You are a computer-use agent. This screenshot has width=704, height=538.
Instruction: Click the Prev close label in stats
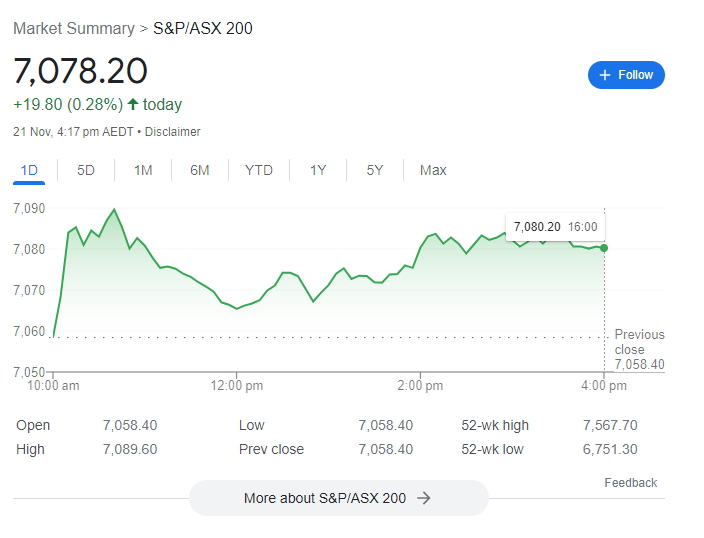click(x=271, y=449)
